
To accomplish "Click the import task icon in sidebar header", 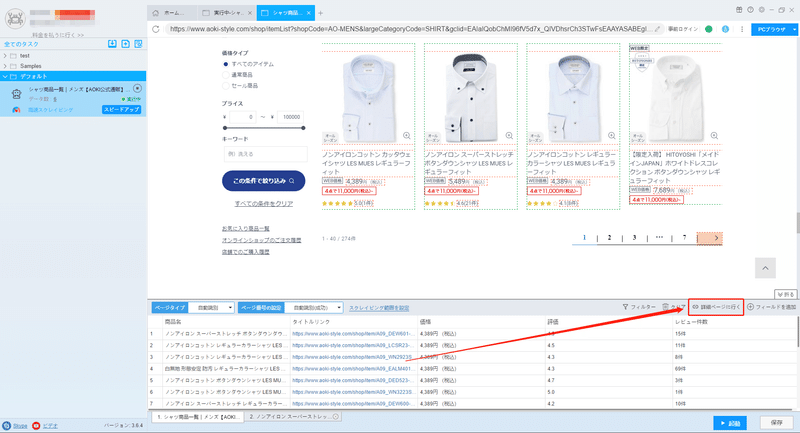I will 112,44.
